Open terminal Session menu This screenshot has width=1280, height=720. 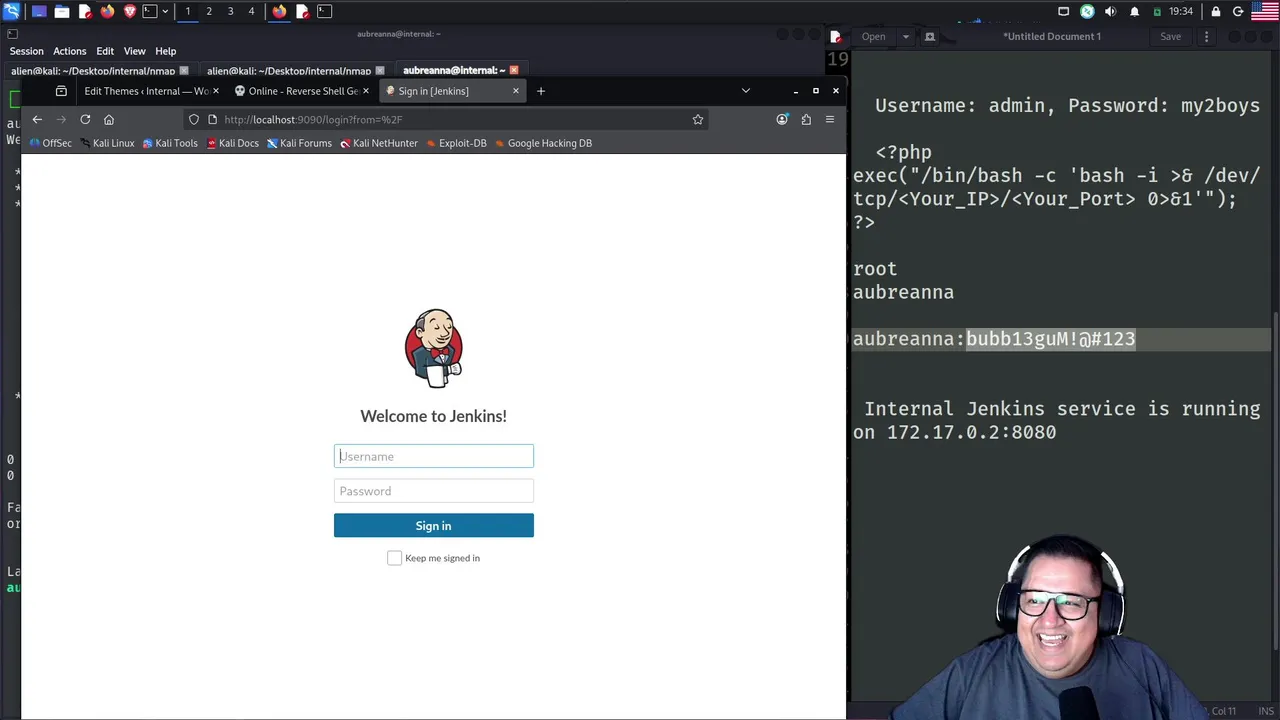[26, 51]
